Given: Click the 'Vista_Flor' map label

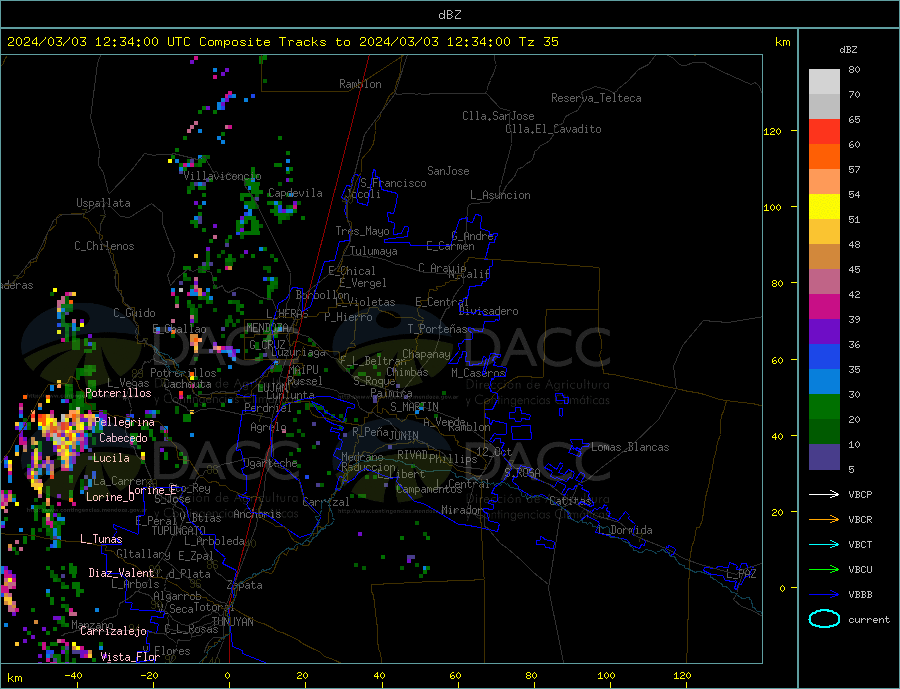Looking at the screenshot, I should 130,657.
